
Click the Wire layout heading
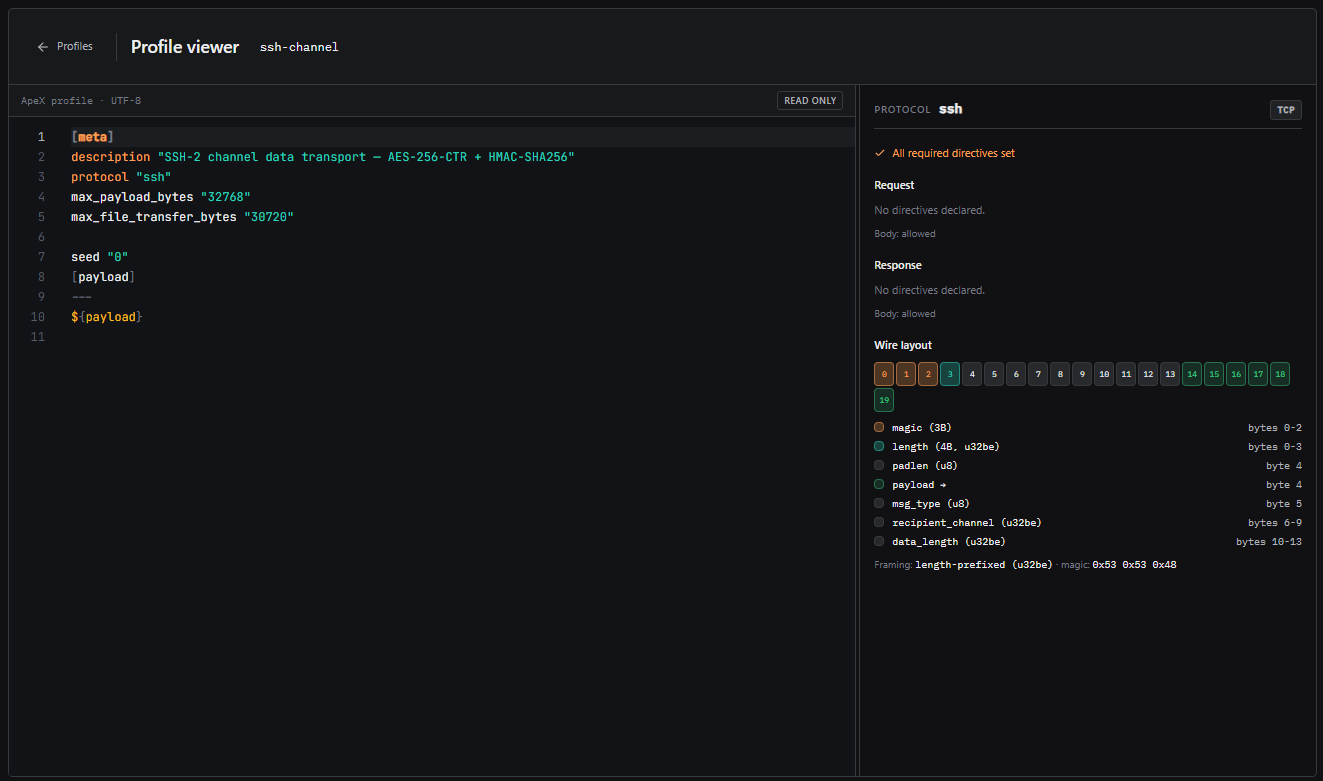pos(903,345)
